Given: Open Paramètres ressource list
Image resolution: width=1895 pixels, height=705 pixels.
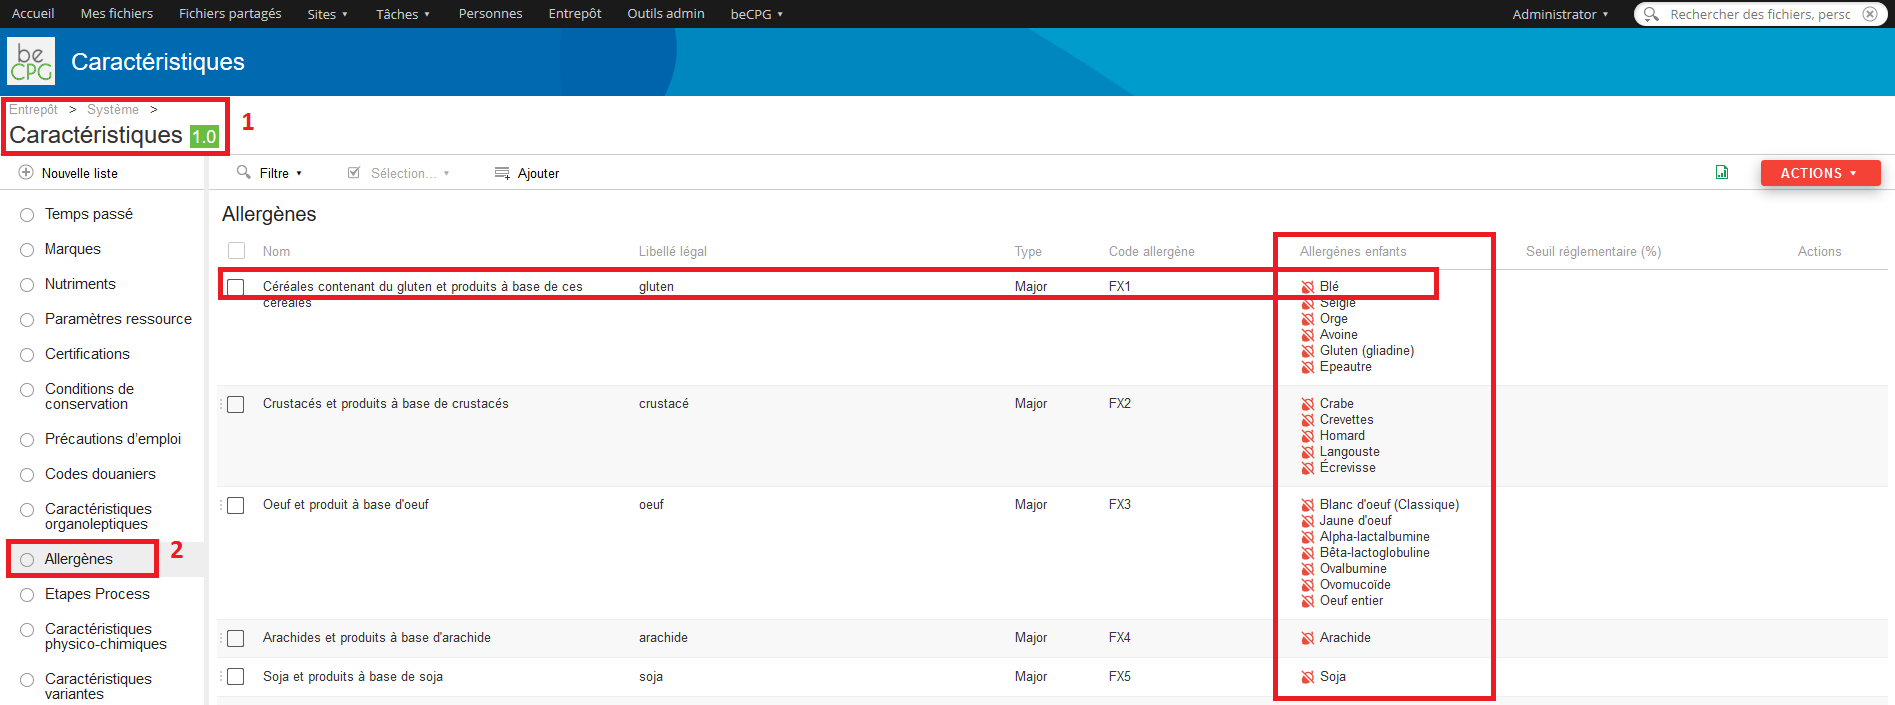Looking at the screenshot, I should click(118, 319).
